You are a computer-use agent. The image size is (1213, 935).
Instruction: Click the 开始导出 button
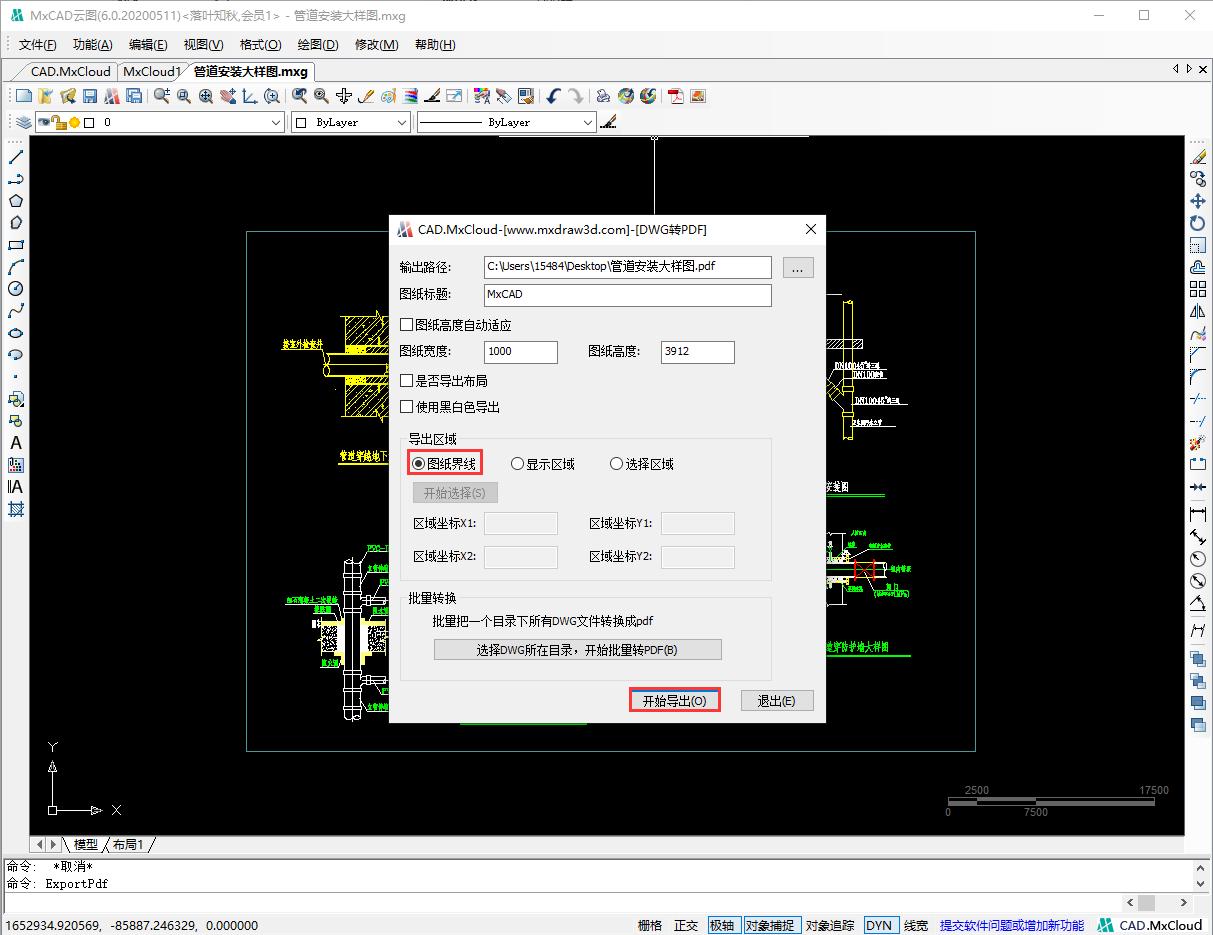(674, 700)
